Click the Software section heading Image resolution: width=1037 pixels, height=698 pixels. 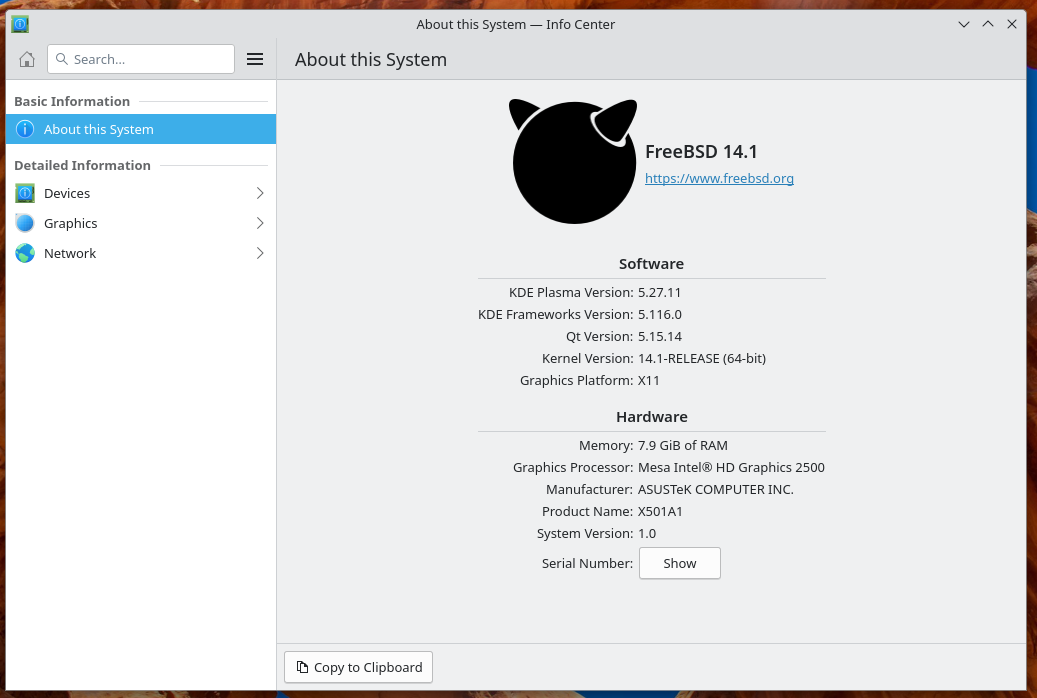coord(651,263)
